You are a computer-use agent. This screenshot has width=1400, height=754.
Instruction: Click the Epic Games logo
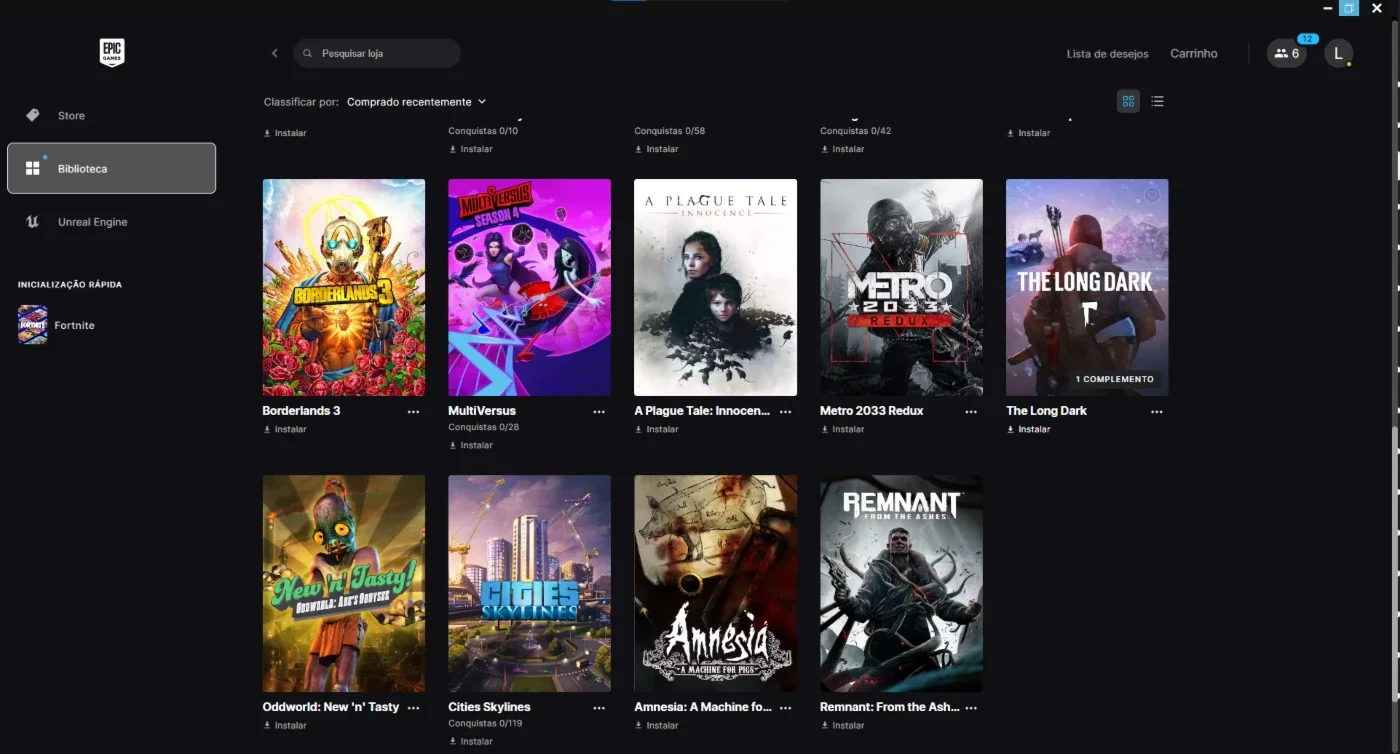click(112, 53)
